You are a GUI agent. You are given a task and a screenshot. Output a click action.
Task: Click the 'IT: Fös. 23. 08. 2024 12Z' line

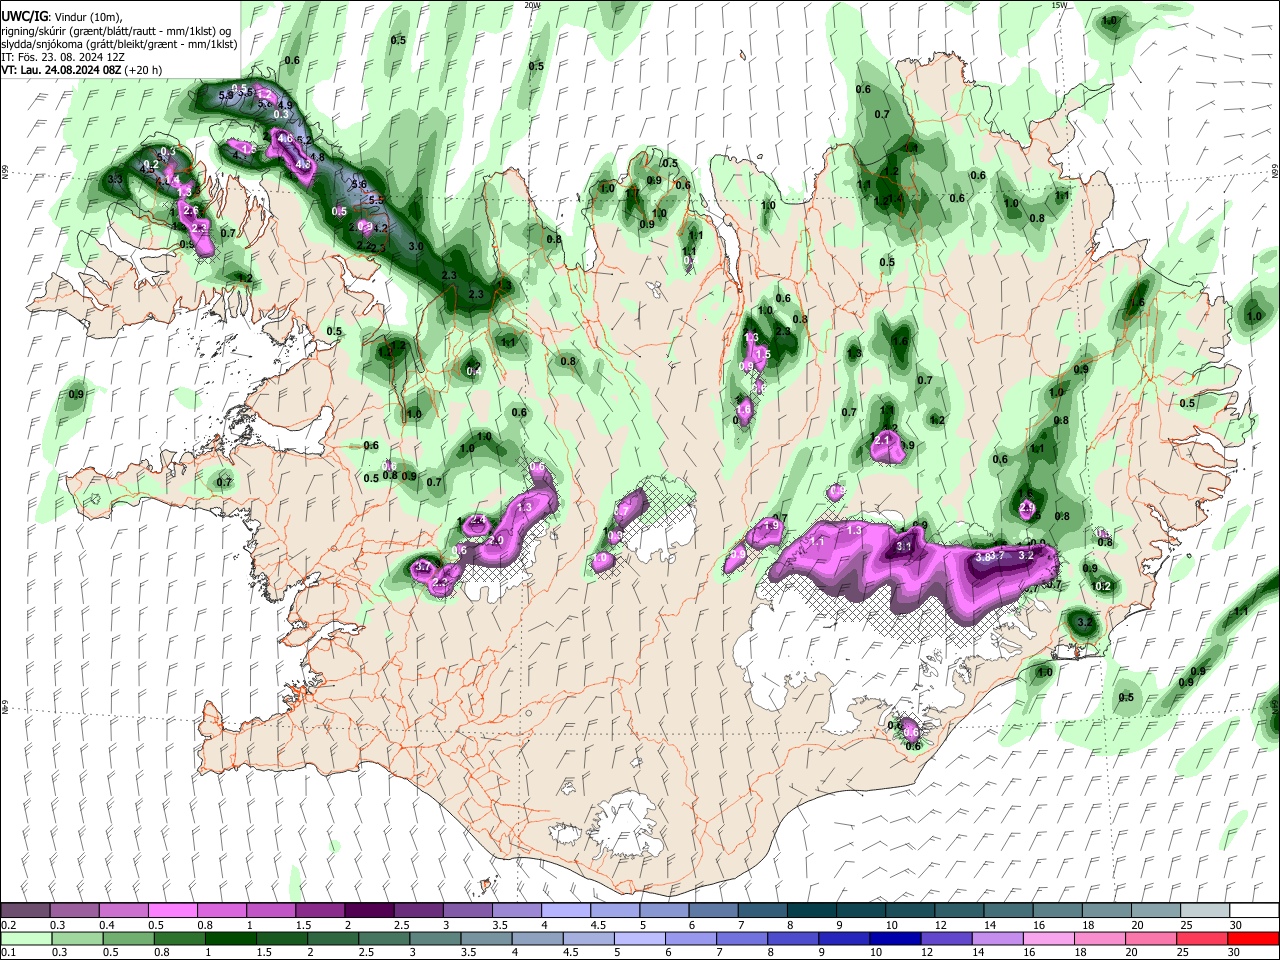click(63, 57)
